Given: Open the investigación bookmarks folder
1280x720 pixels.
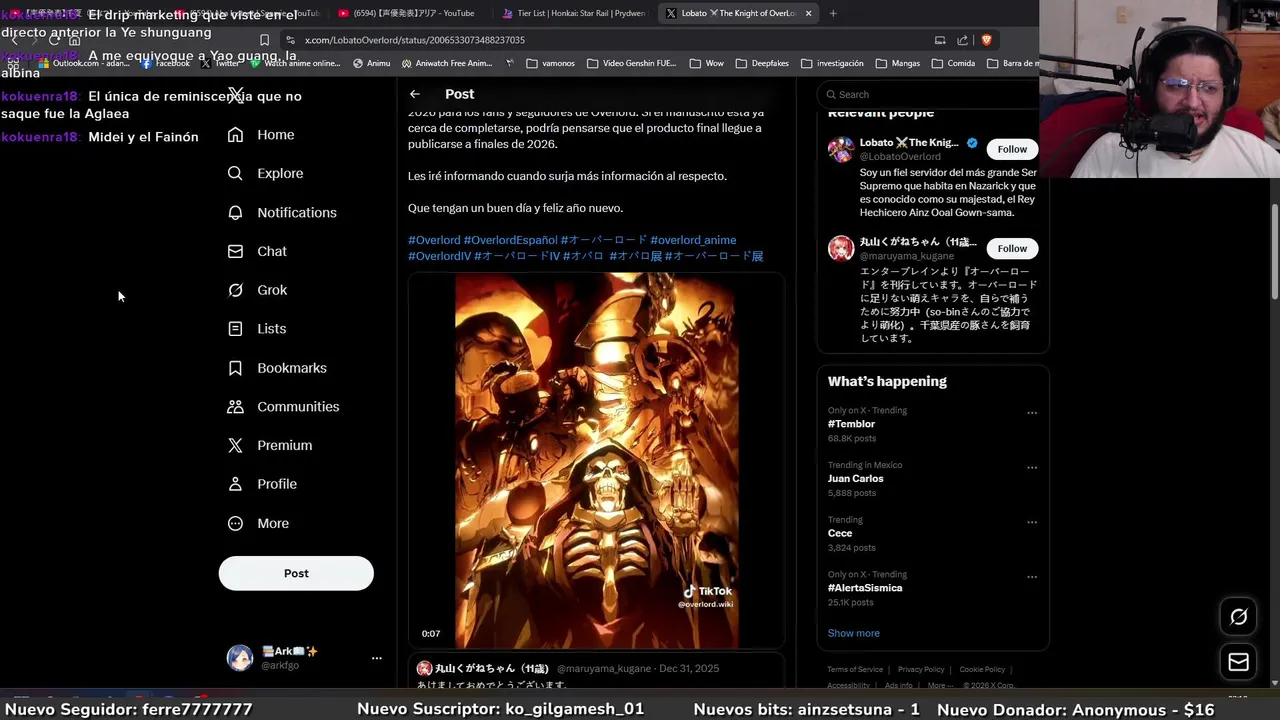Looking at the screenshot, I should pyautogui.click(x=832, y=63).
